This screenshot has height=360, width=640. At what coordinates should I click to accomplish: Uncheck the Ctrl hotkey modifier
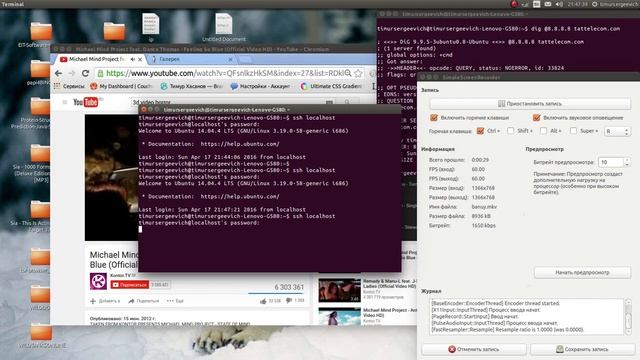pos(480,131)
